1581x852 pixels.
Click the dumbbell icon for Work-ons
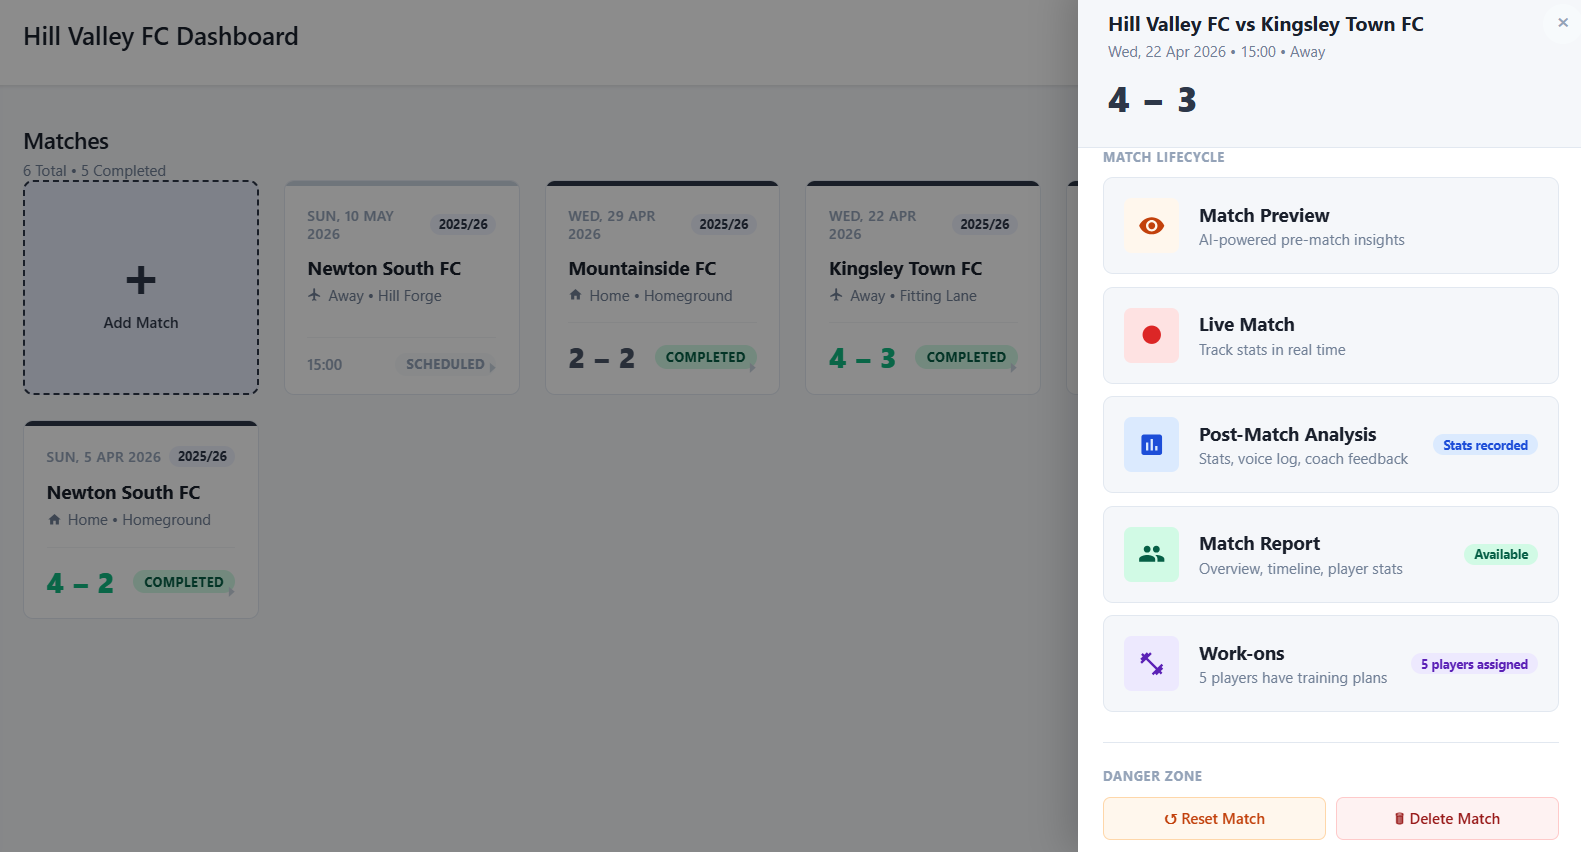point(1151,664)
